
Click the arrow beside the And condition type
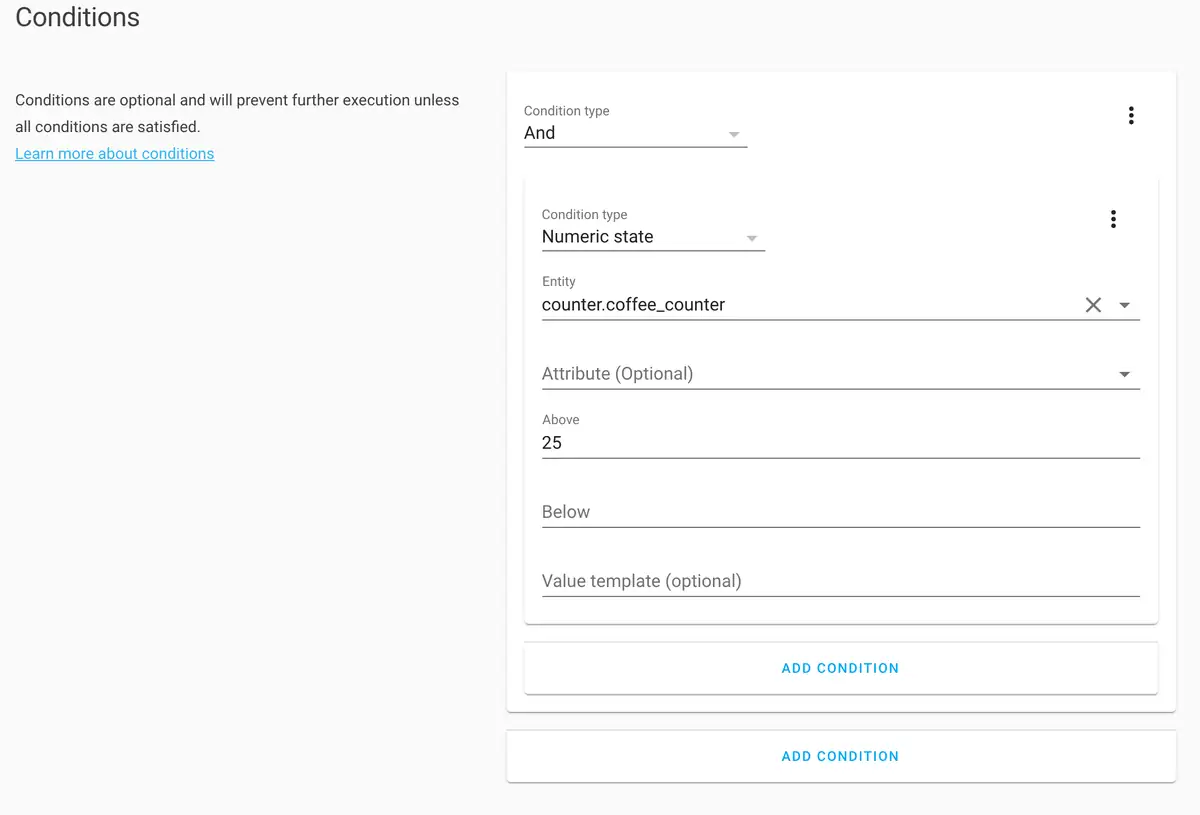point(734,134)
